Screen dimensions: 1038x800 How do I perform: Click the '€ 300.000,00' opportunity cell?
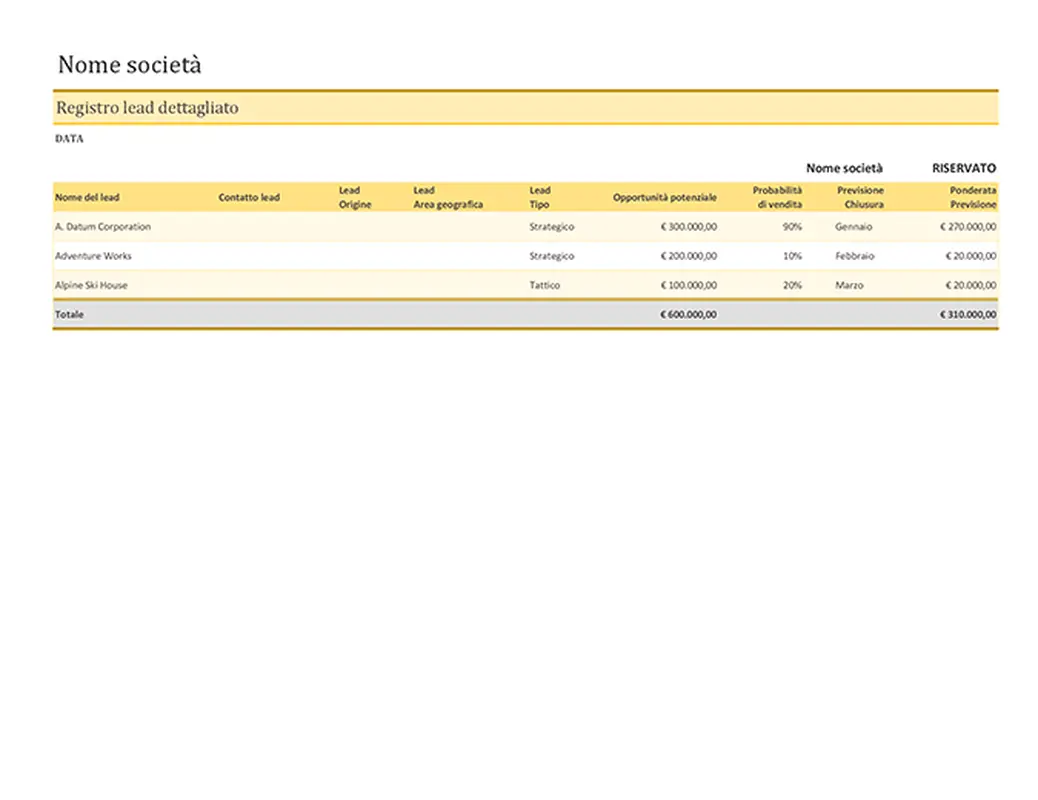[688, 227]
